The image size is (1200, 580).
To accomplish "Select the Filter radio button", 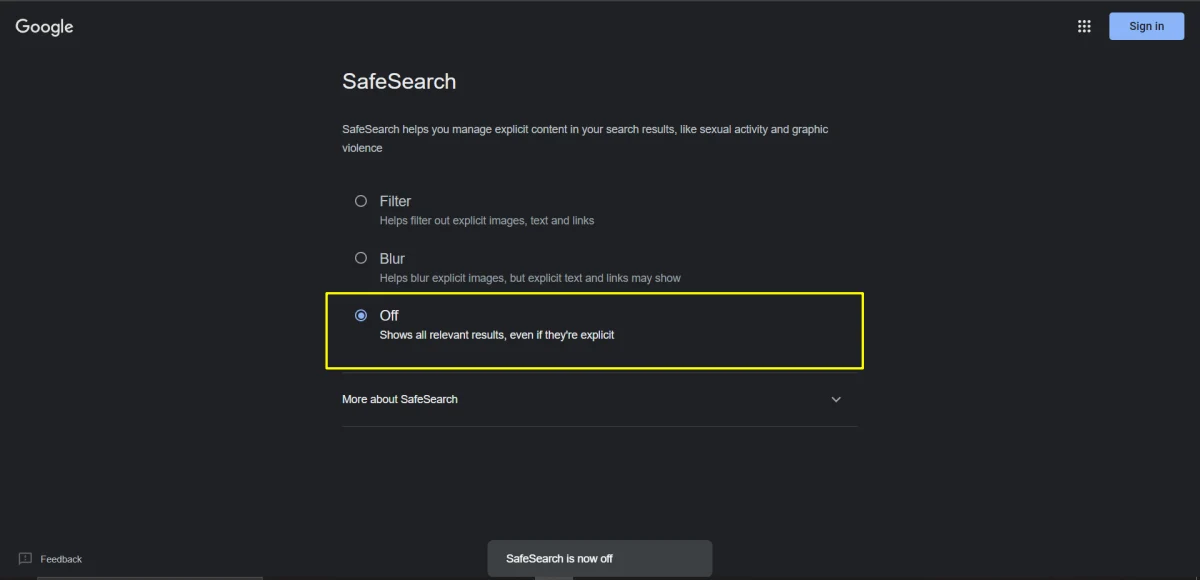I will coord(361,200).
